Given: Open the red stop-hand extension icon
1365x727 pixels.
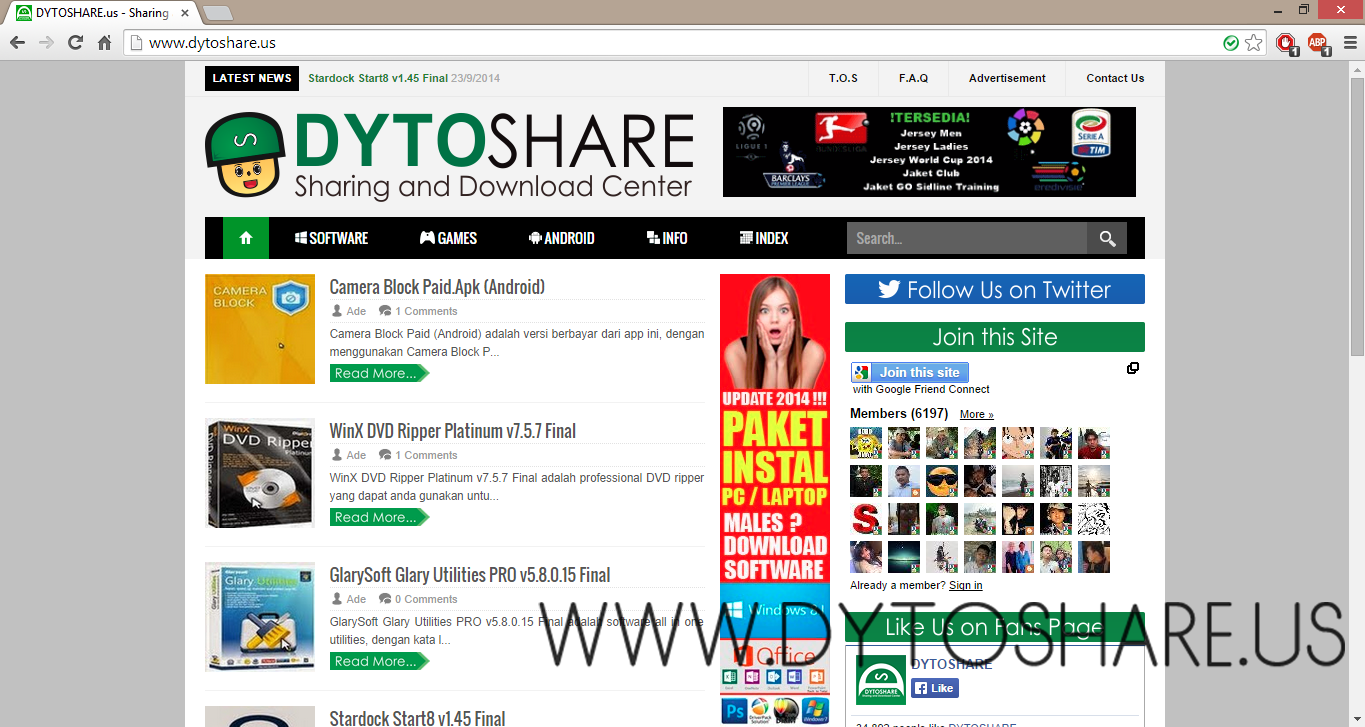Looking at the screenshot, I should (x=1286, y=43).
